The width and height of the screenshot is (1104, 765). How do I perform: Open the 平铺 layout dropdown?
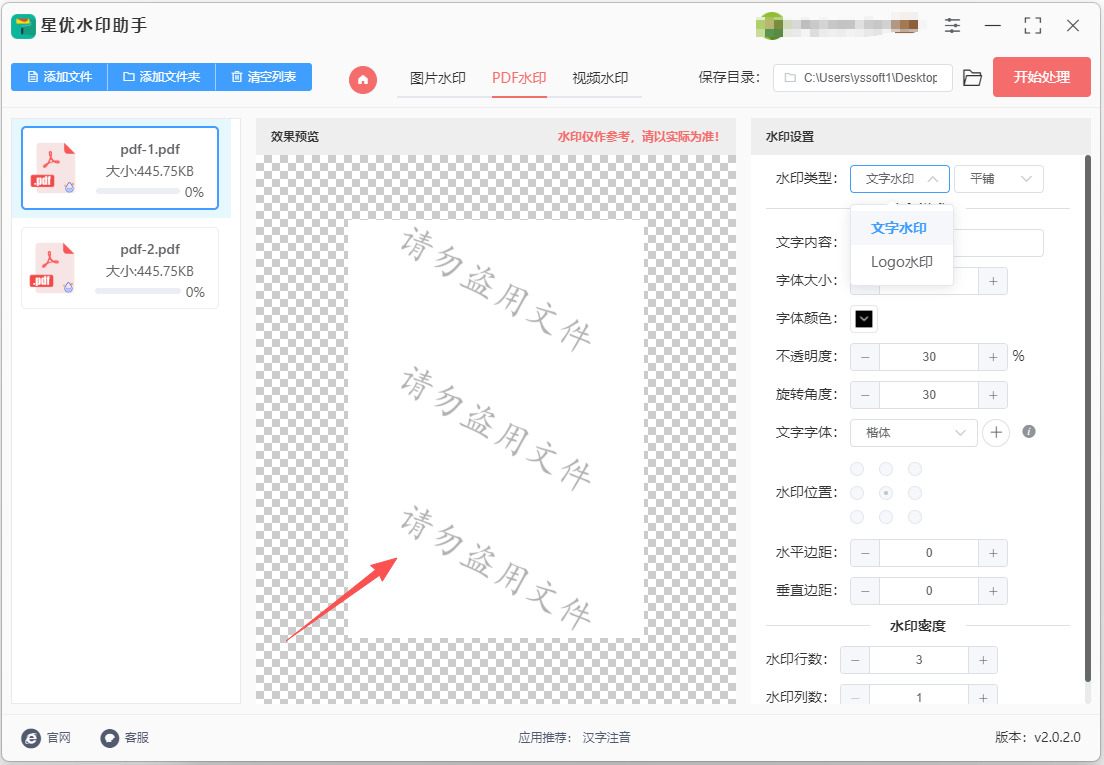coord(998,179)
